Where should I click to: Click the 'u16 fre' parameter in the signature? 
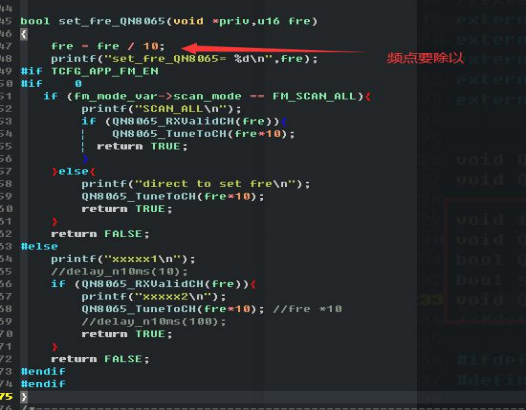(x=284, y=21)
